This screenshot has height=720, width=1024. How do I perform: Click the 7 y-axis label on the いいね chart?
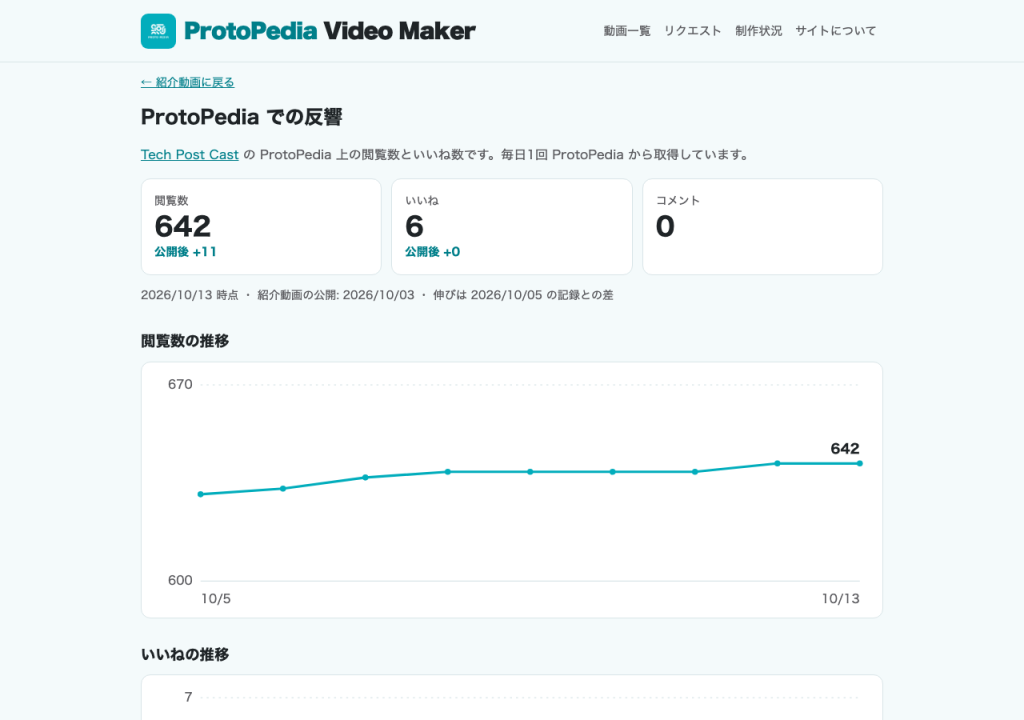coord(188,697)
